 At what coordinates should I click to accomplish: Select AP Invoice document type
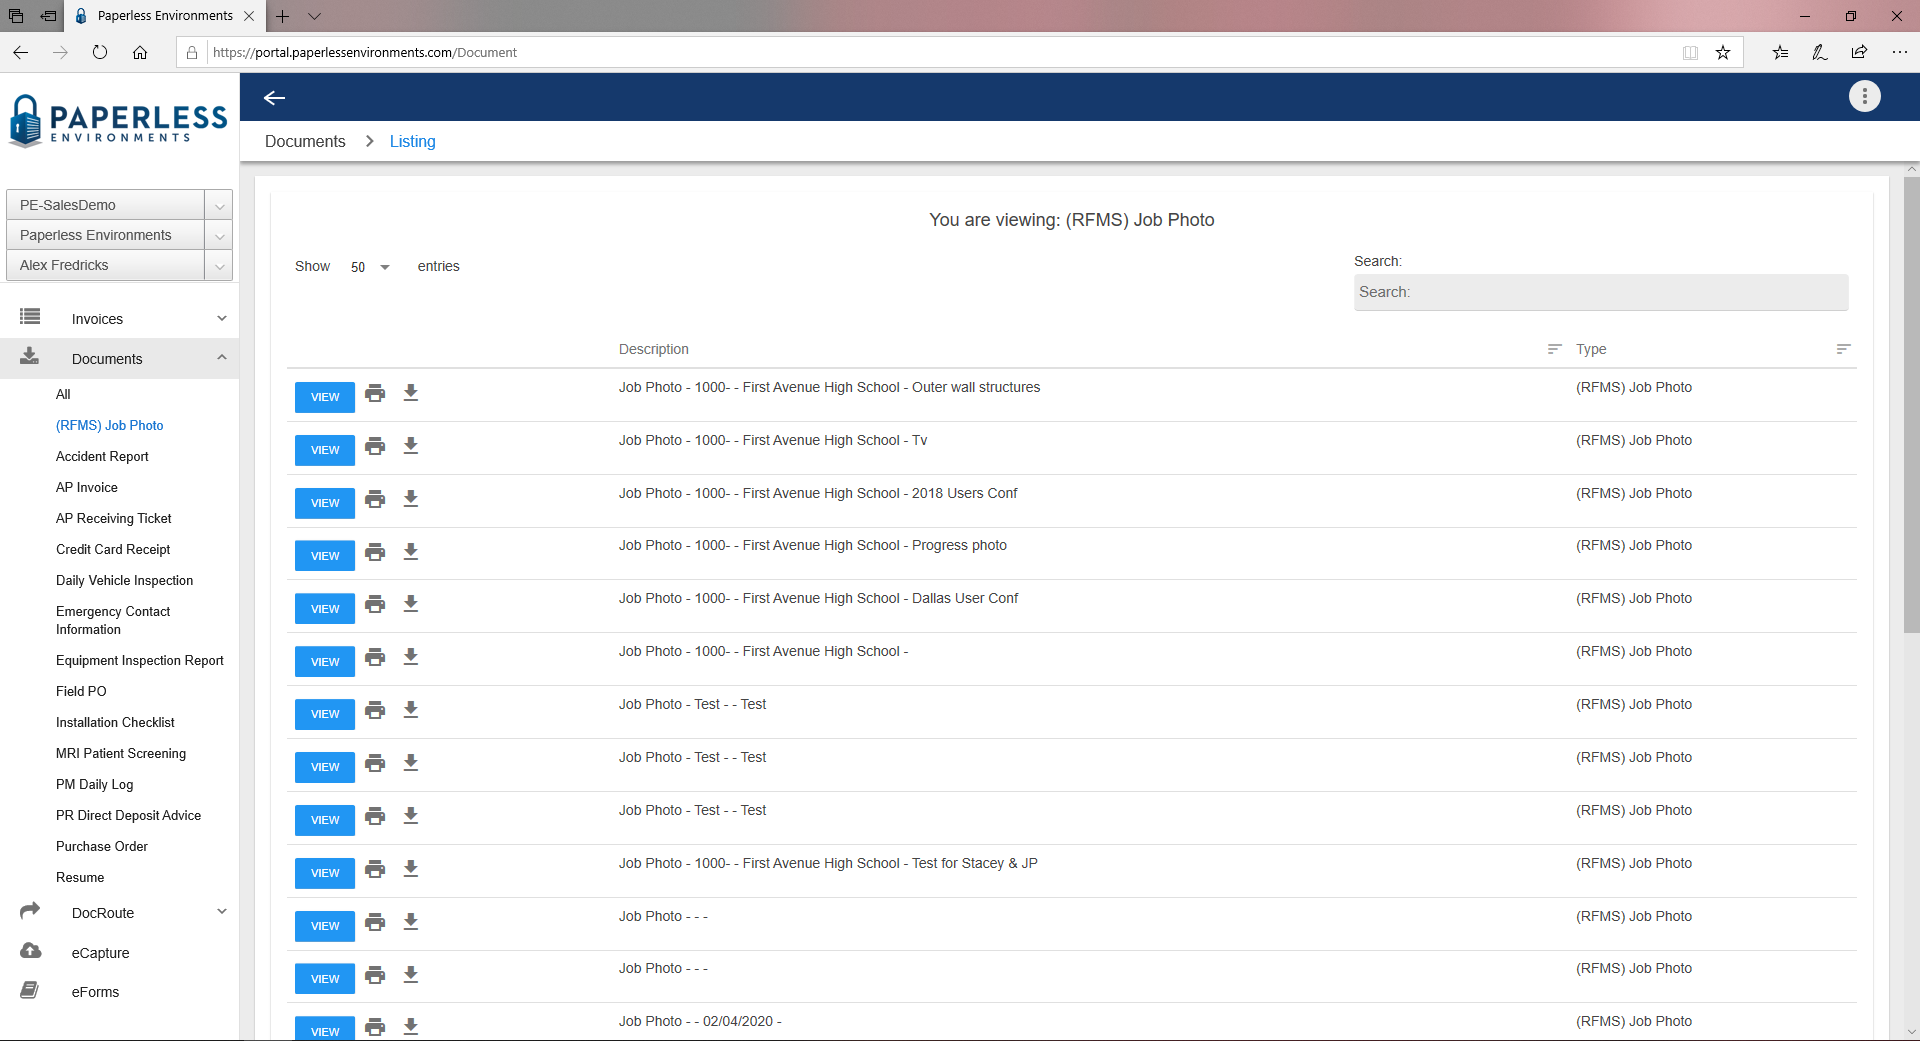coord(87,487)
